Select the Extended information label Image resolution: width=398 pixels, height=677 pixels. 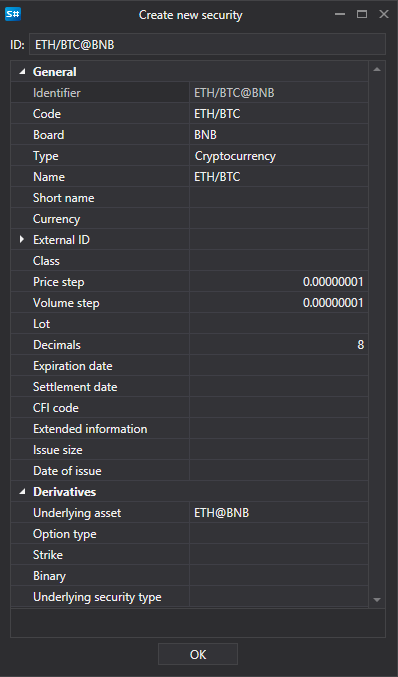pyautogui.click(x=90, y=429)
